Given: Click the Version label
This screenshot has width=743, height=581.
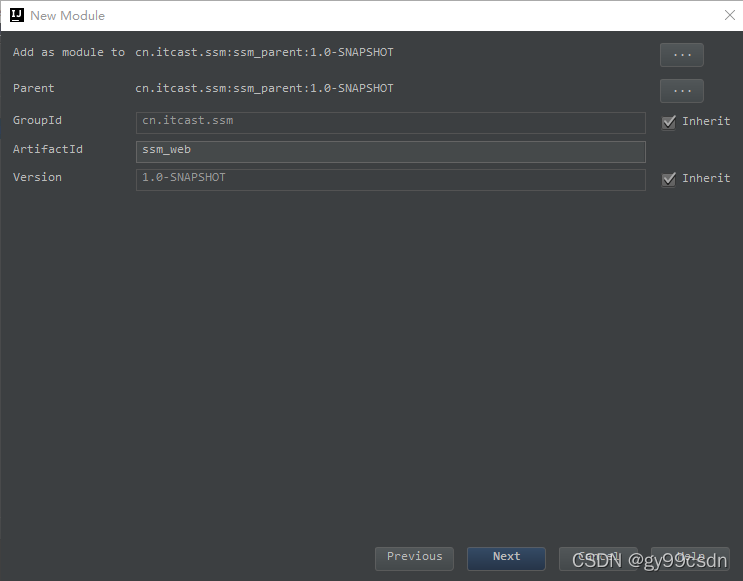Looking at the screenshot, I should tap(37, 177).
